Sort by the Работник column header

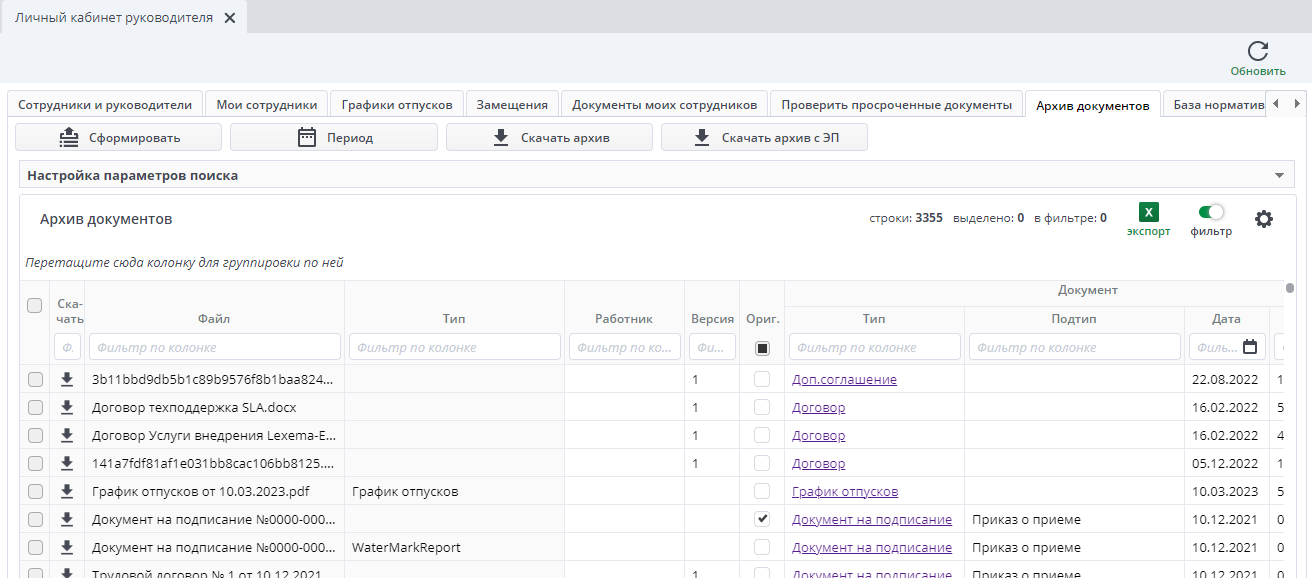pos(624,319)
